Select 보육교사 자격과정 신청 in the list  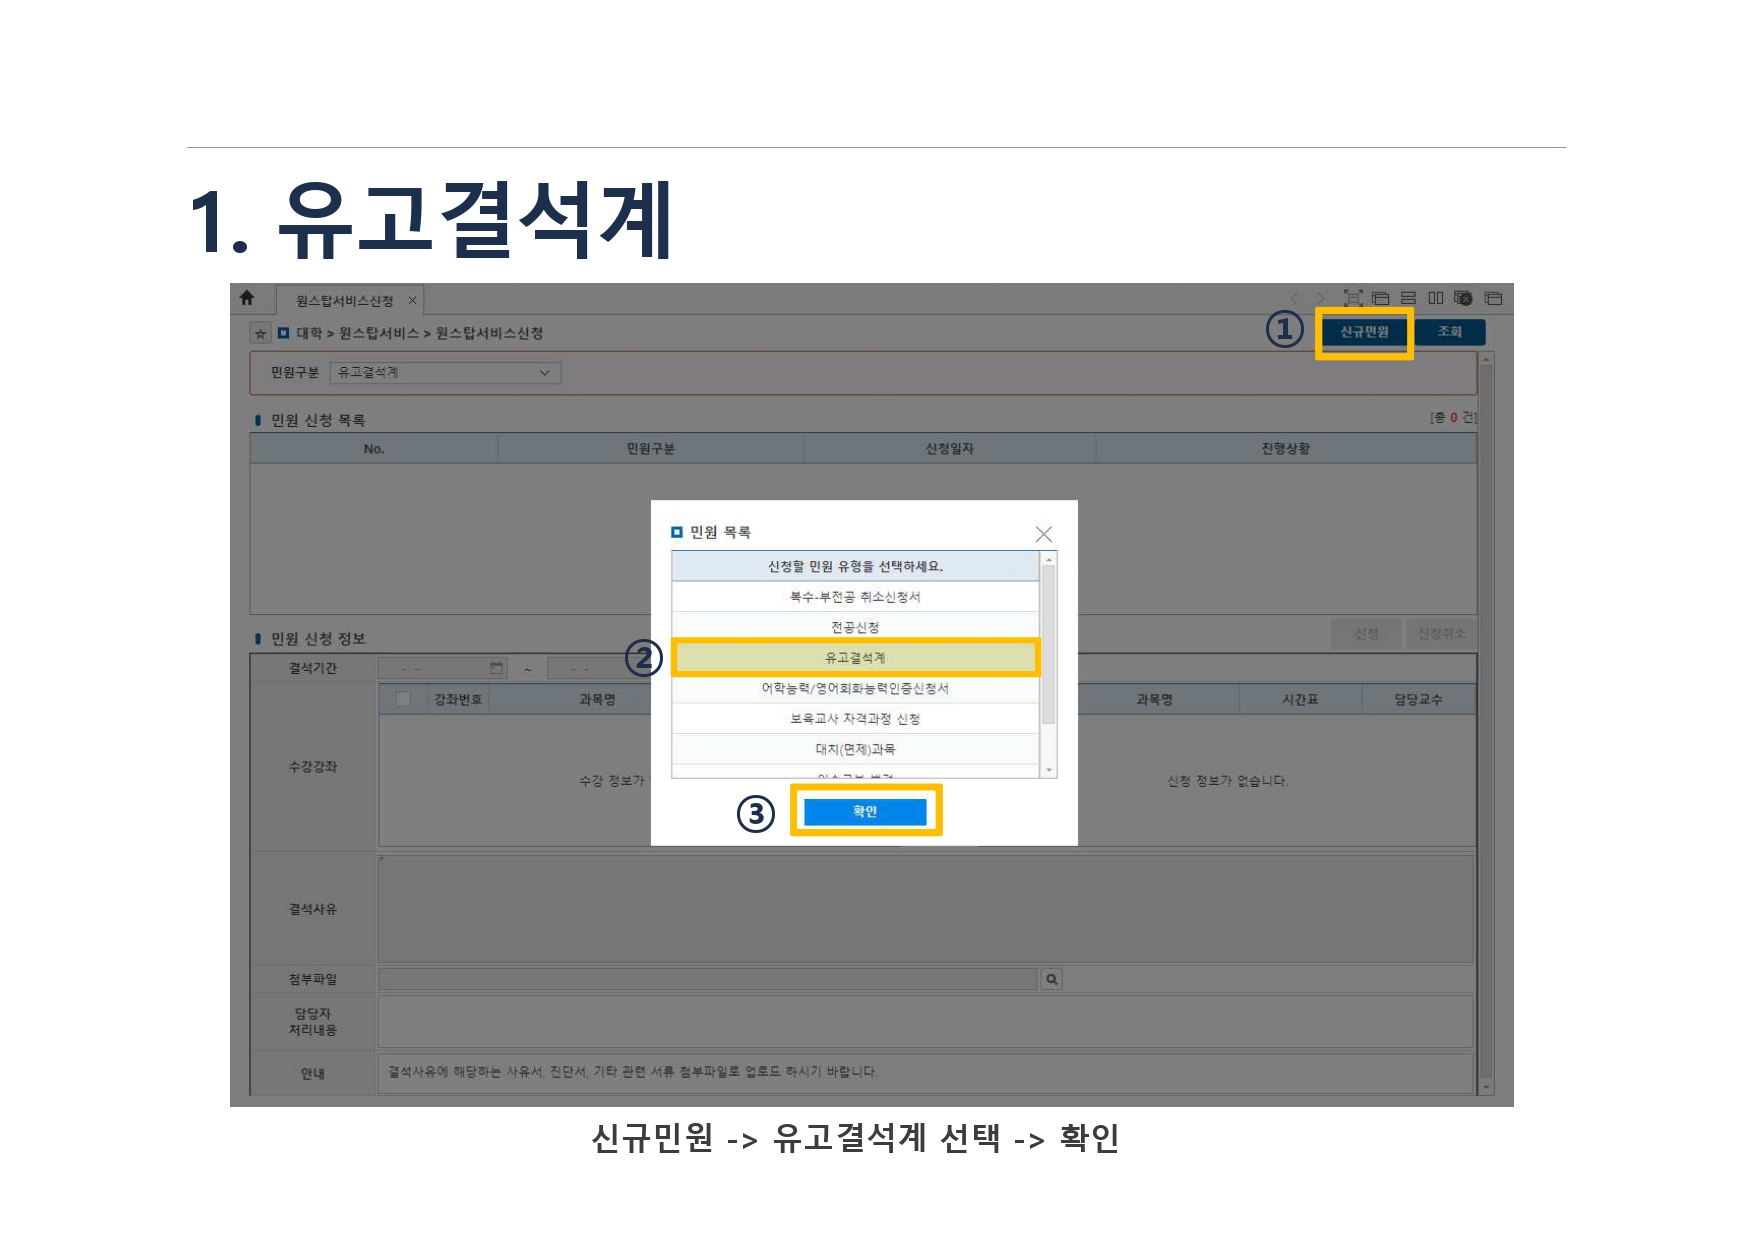[x=856, y=719]
